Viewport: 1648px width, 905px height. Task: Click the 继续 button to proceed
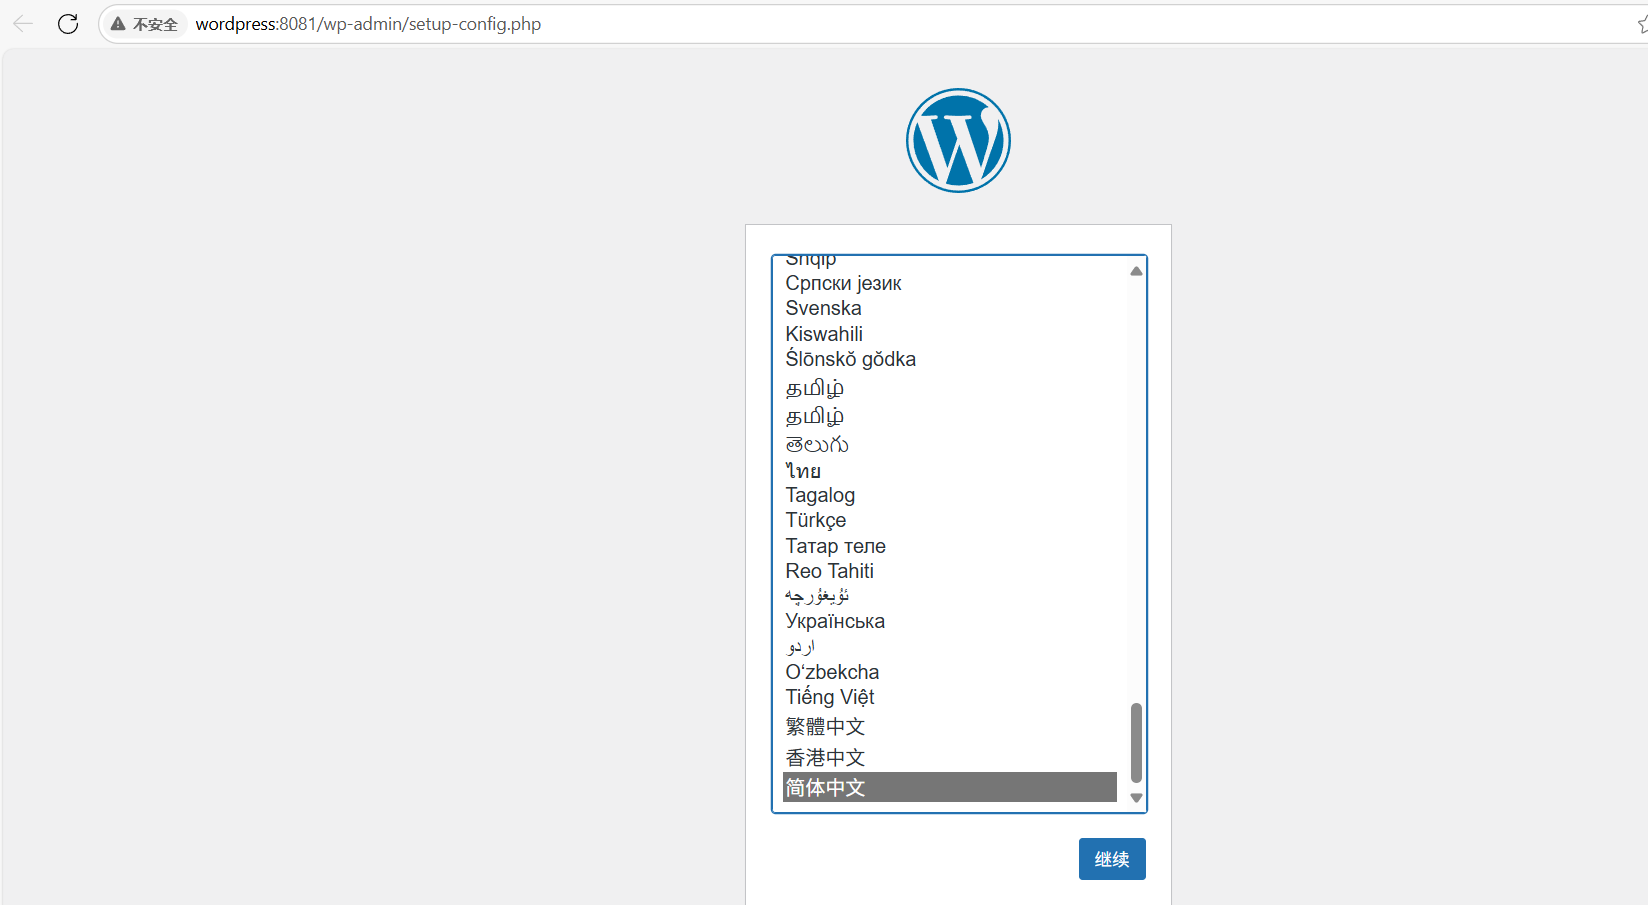pos(1112,858)
